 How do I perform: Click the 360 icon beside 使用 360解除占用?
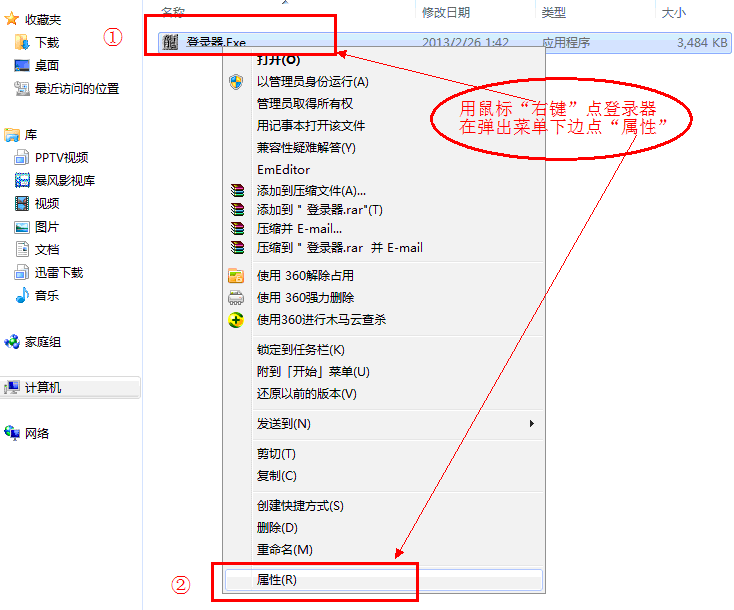coord(236,276)
